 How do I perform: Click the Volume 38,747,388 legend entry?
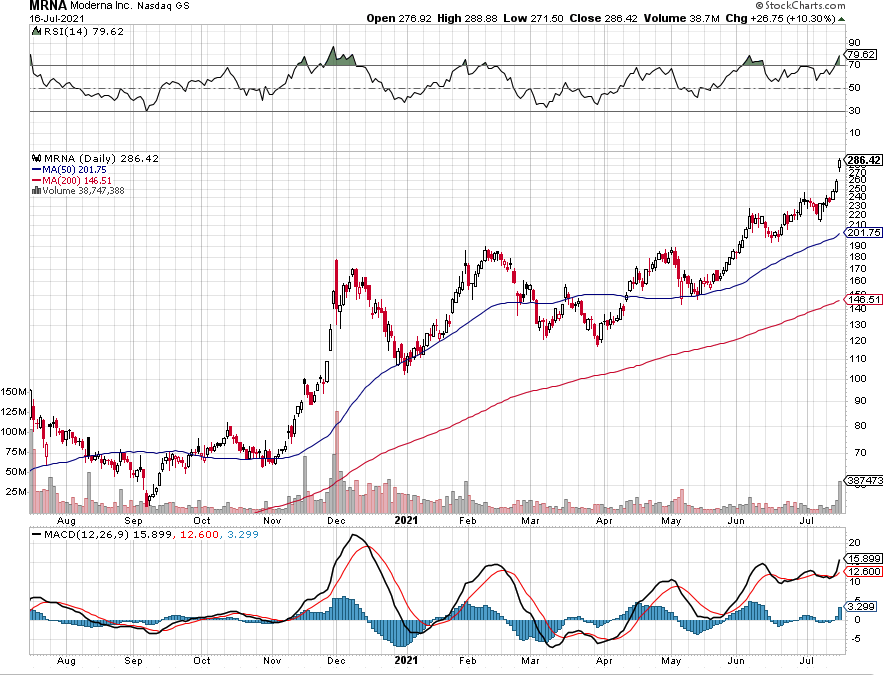pos(83,191)
